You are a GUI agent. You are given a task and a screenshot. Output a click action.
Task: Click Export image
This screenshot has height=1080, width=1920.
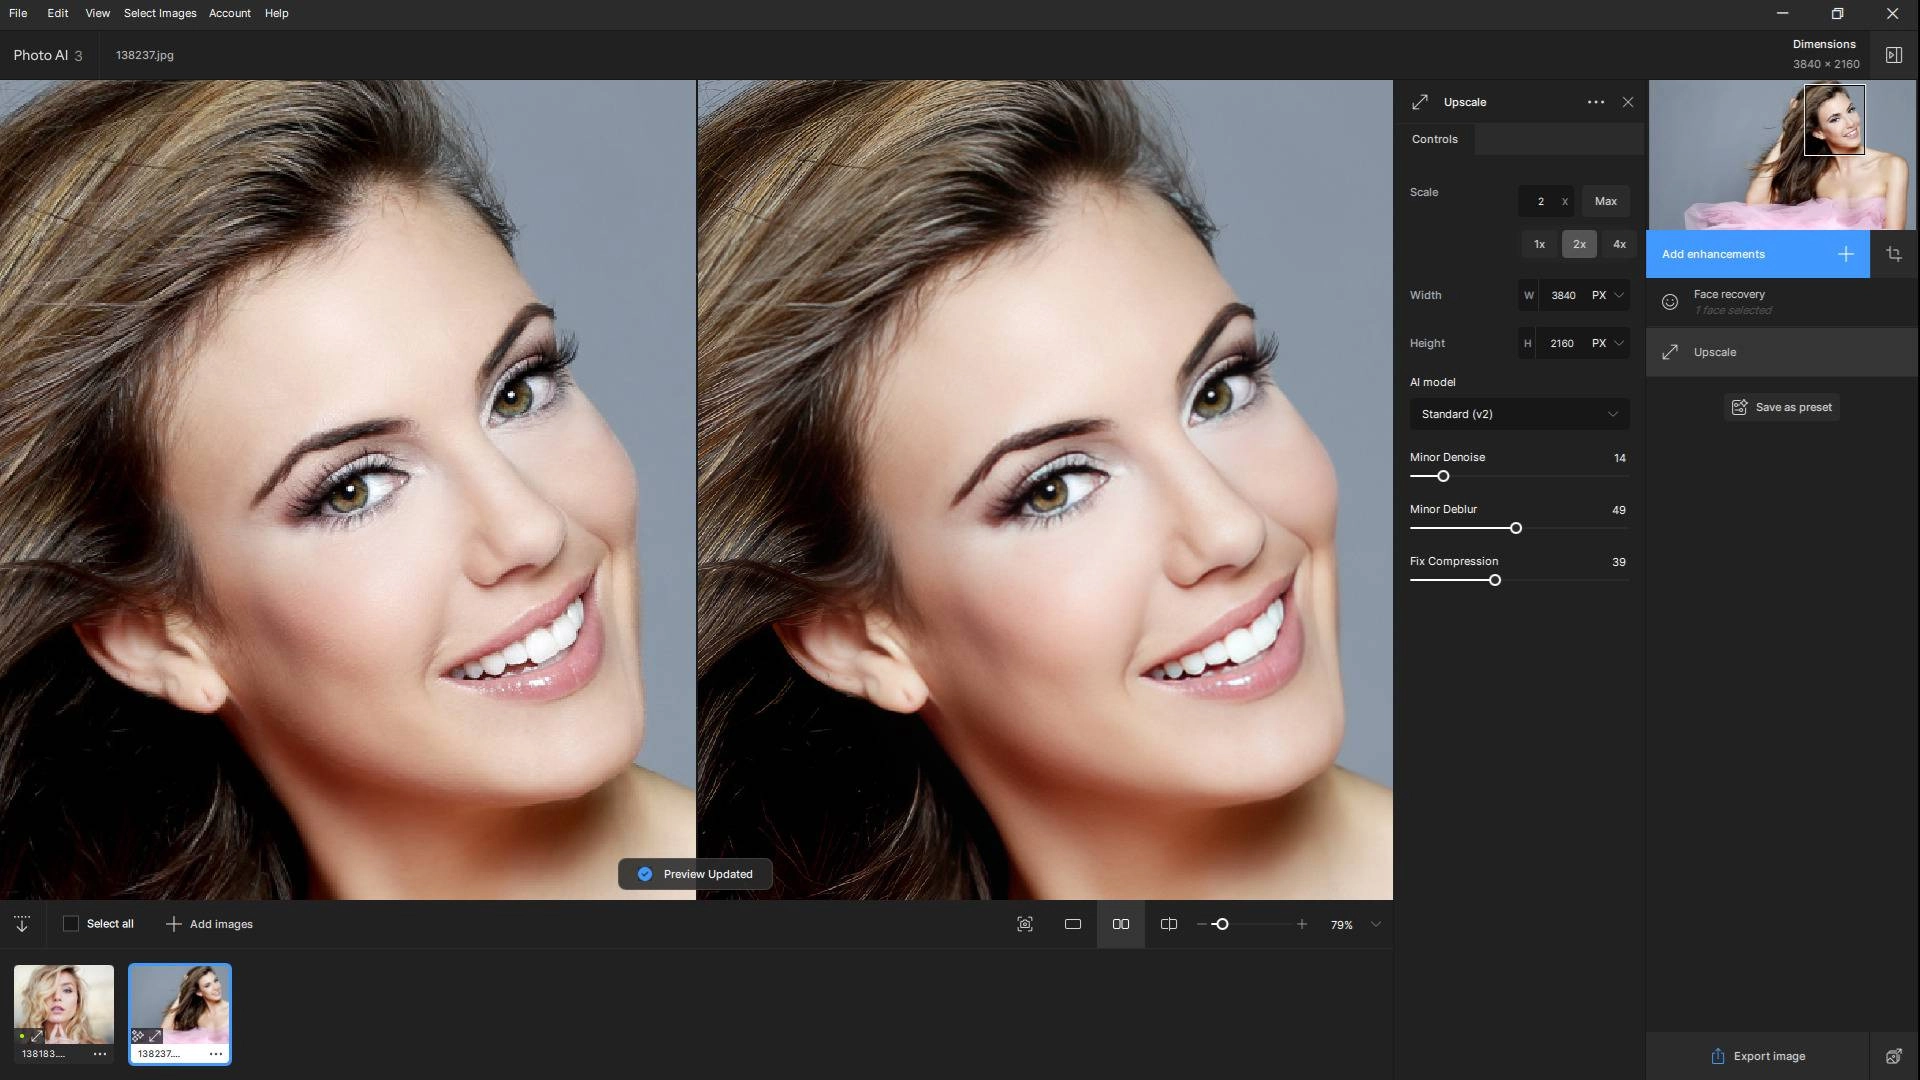pyautogui.click(x=1757, y=1056)
